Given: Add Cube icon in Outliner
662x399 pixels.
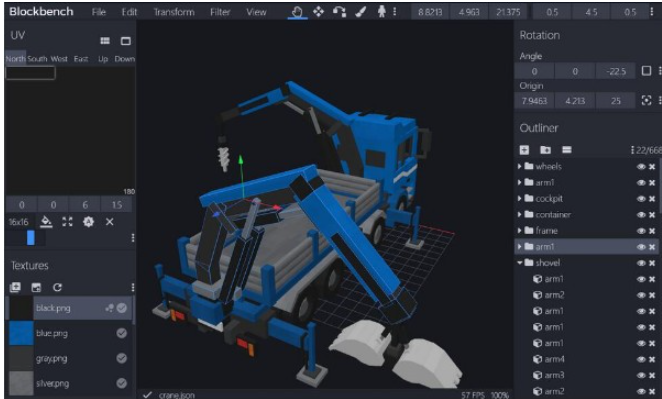Looking at the screenshot, I should [x=524, y=150].
